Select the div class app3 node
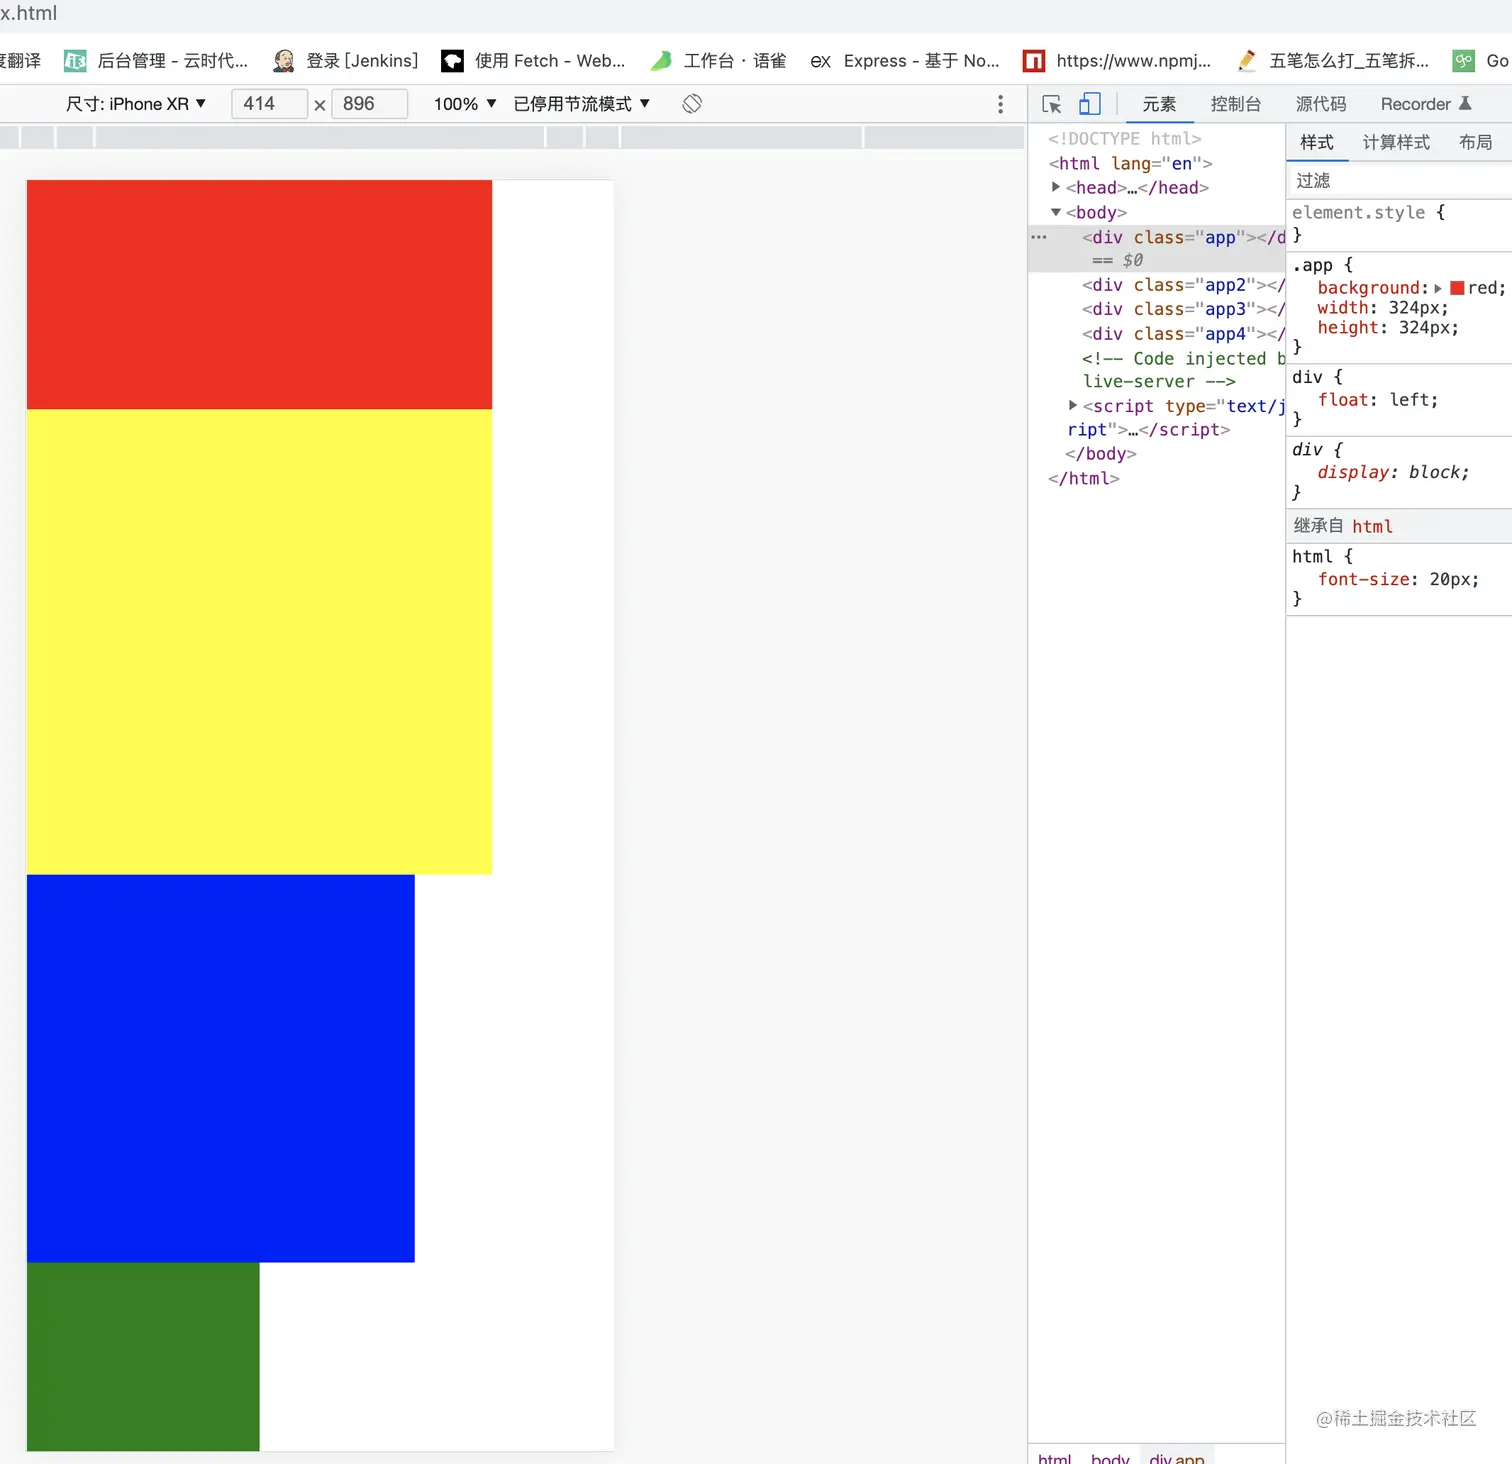 coord(1183,309)
